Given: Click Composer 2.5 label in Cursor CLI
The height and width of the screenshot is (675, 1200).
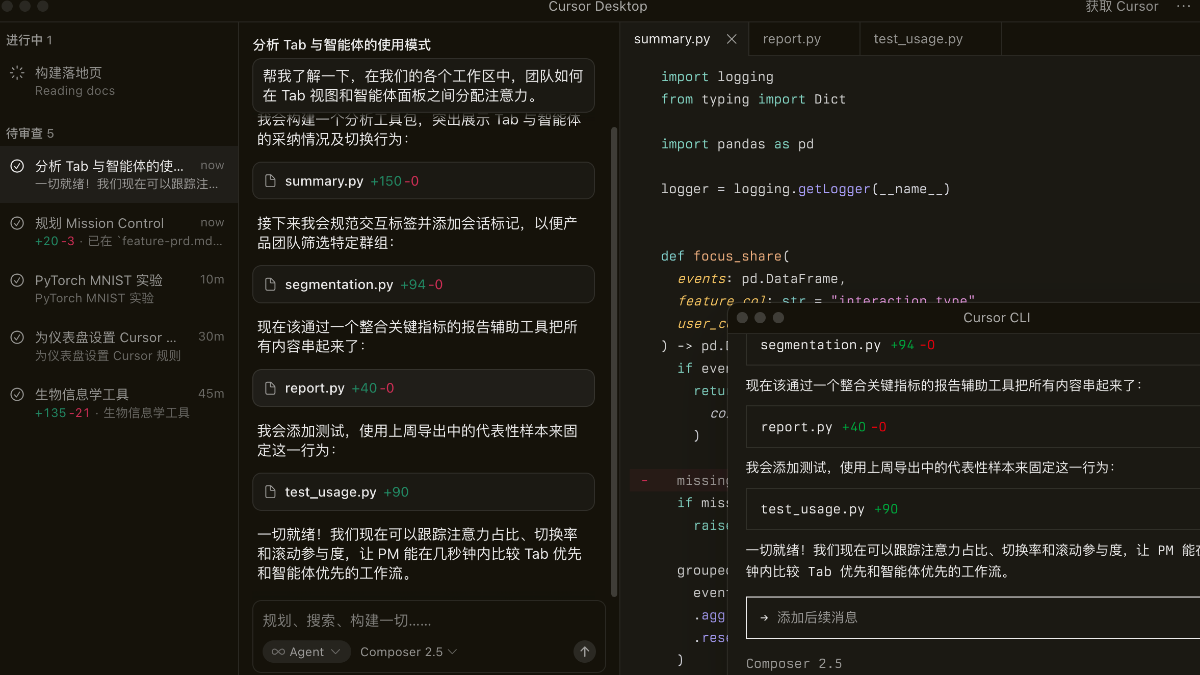Looking at the screenshot, I should click(794, 663).
